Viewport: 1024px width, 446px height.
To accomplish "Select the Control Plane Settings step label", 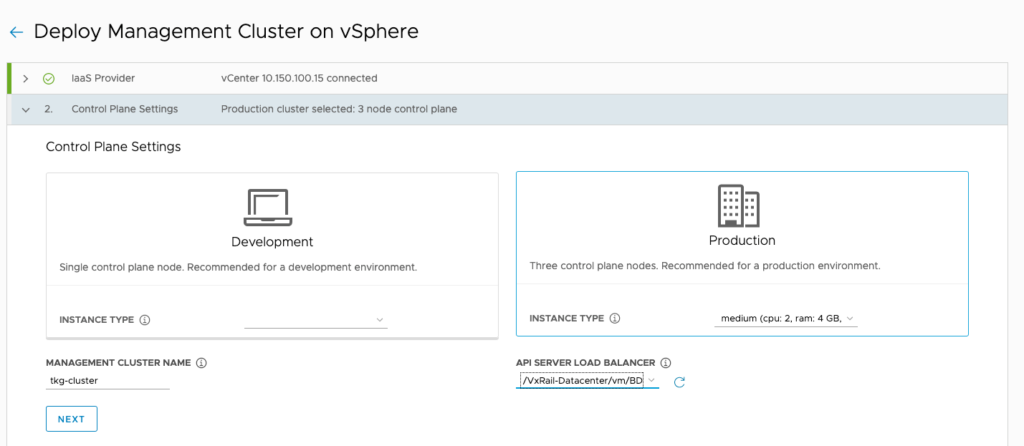I will pos(125,109).
